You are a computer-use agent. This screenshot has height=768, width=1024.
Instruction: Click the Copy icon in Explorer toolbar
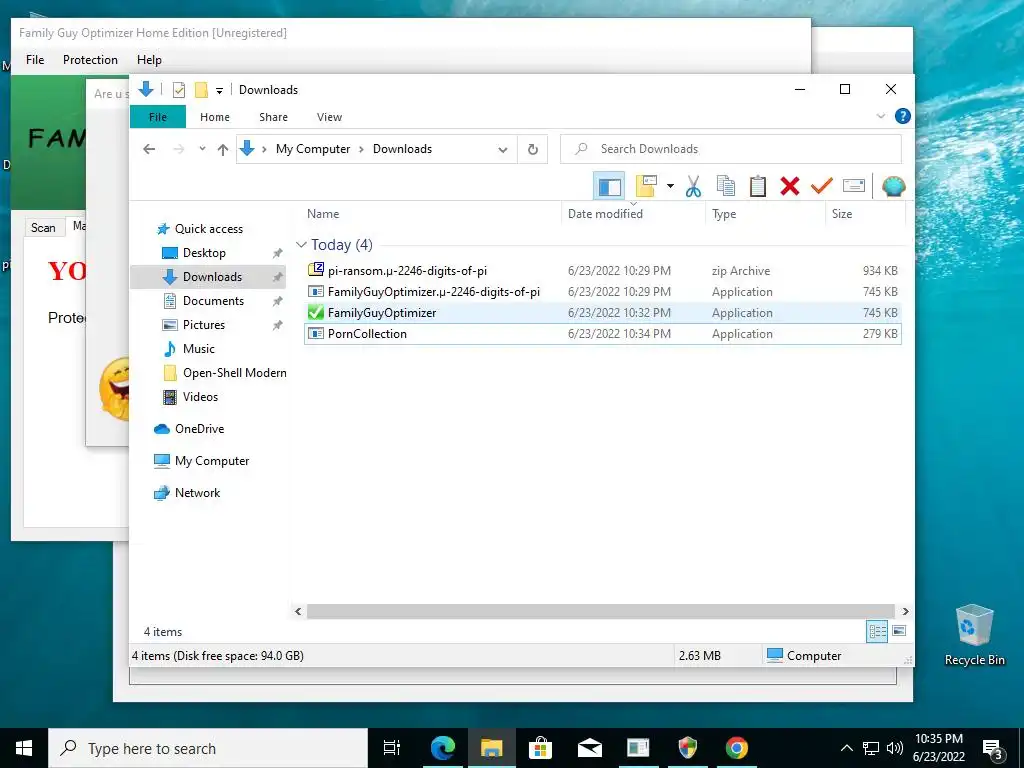726,186
